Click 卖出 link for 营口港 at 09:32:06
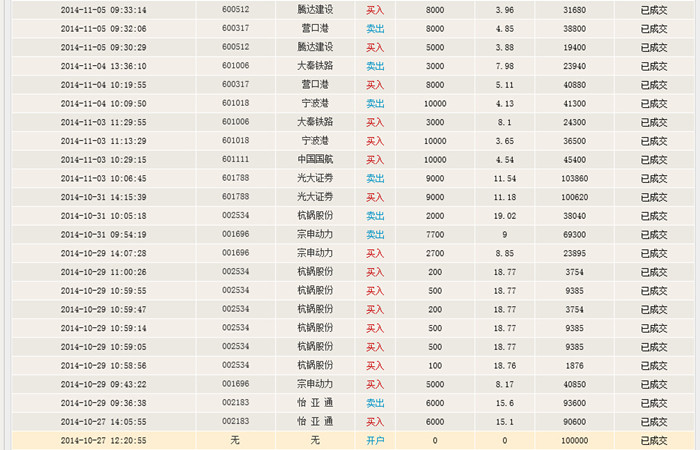Image resolution: width=700 pixels, height=450 pixels. (x=375, y=29)
